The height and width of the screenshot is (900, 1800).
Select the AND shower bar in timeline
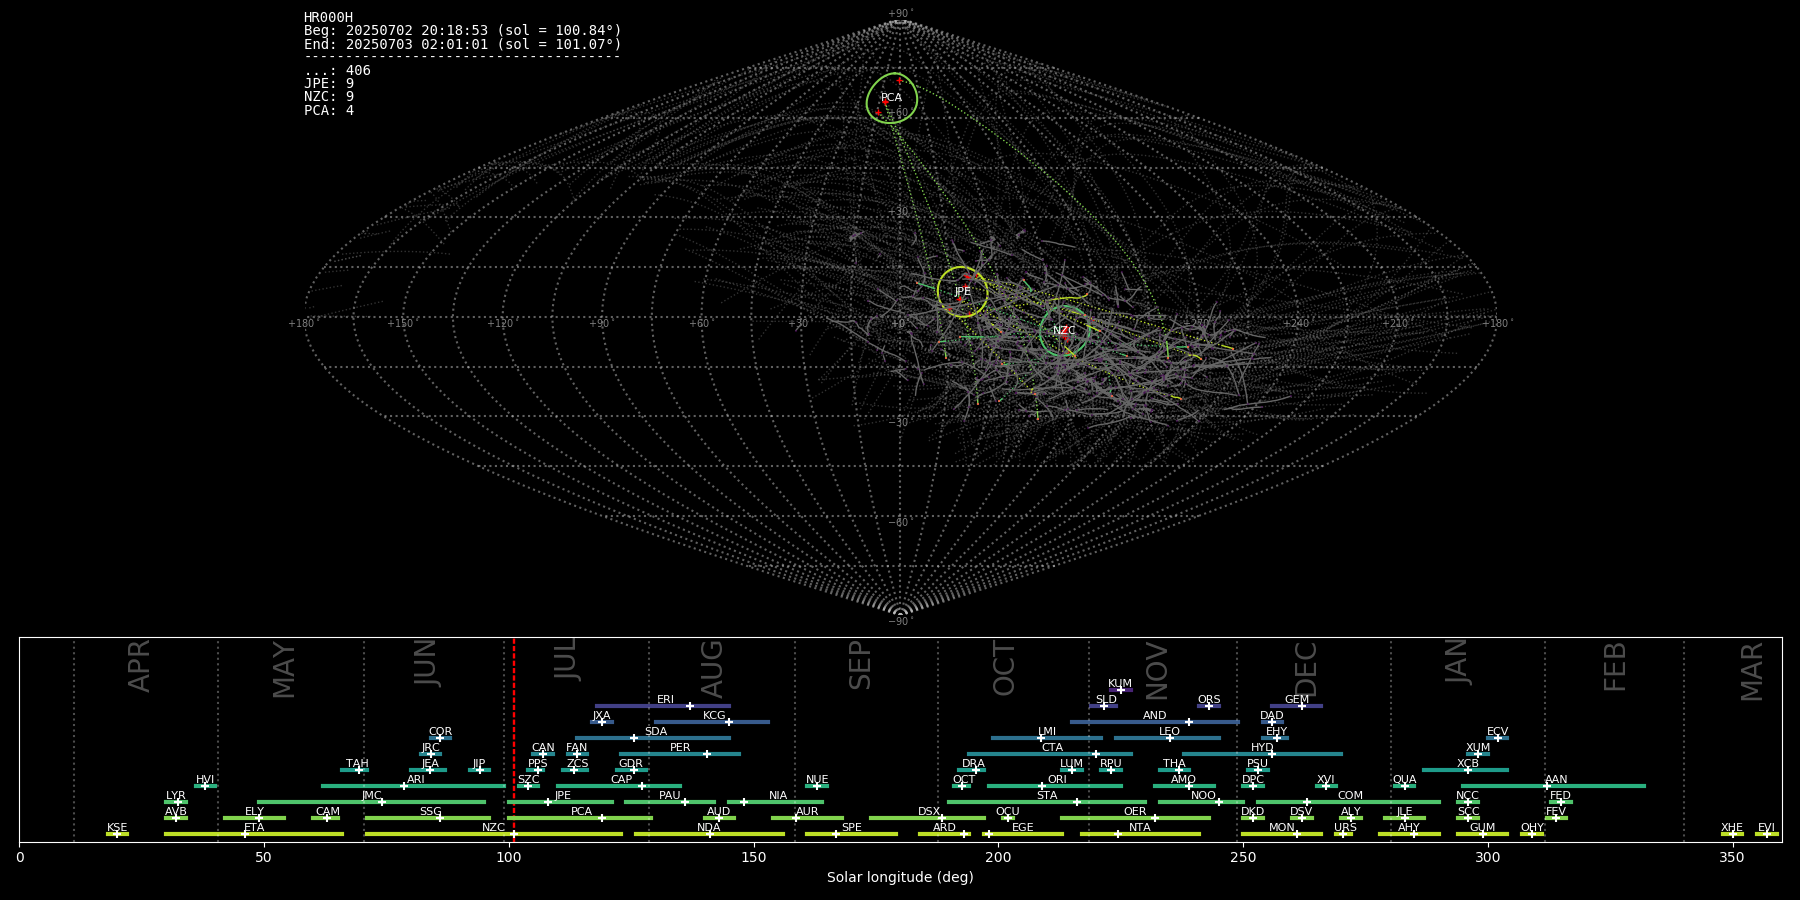point(1155,722)
